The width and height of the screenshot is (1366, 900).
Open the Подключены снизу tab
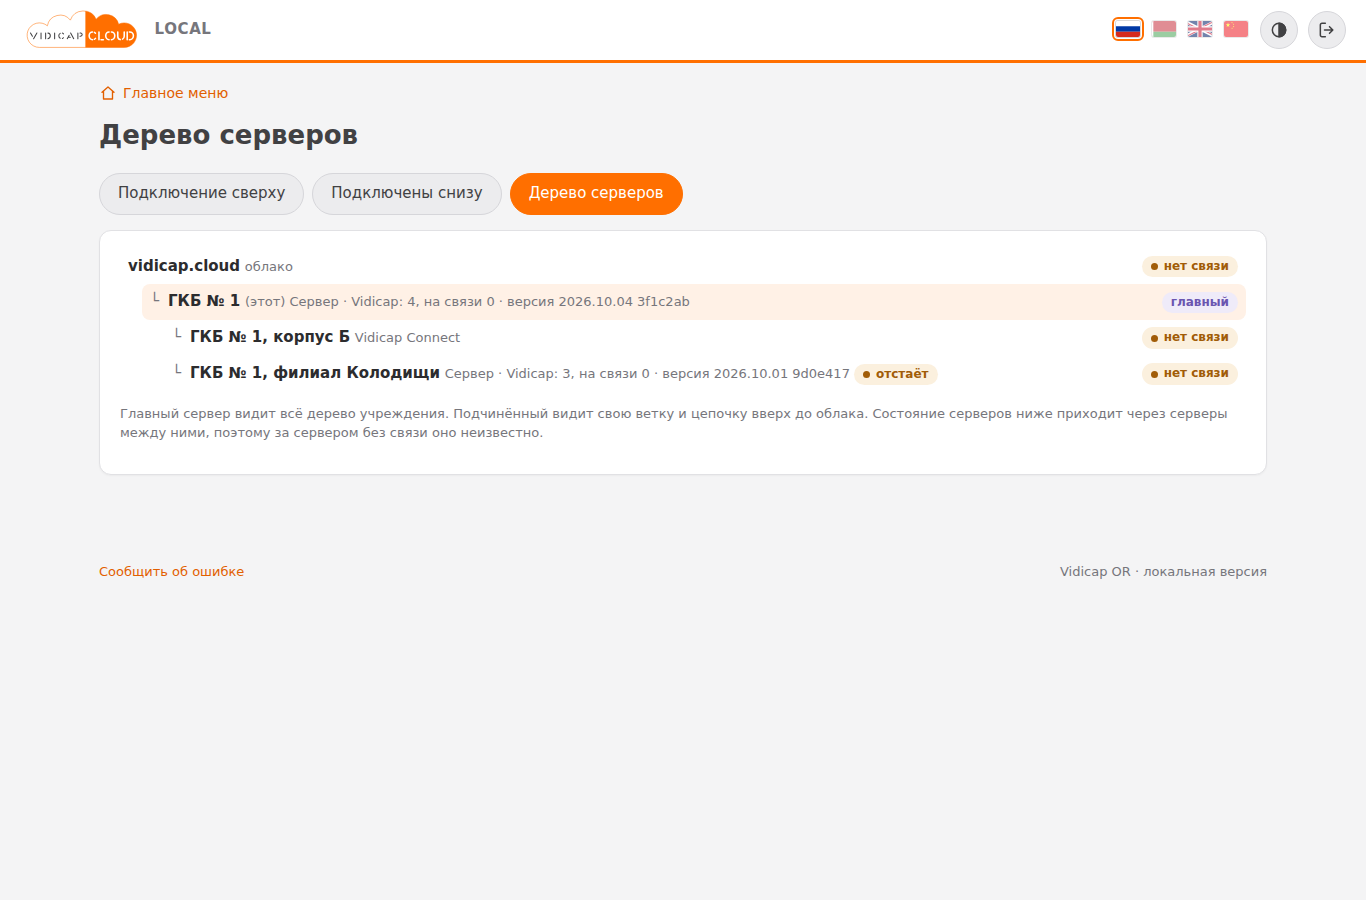[407, 193]
